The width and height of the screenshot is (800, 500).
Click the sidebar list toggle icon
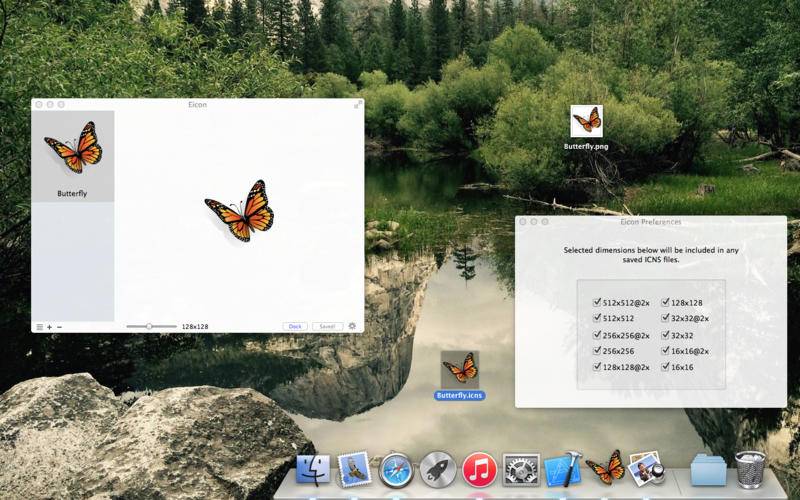point(39,327)
